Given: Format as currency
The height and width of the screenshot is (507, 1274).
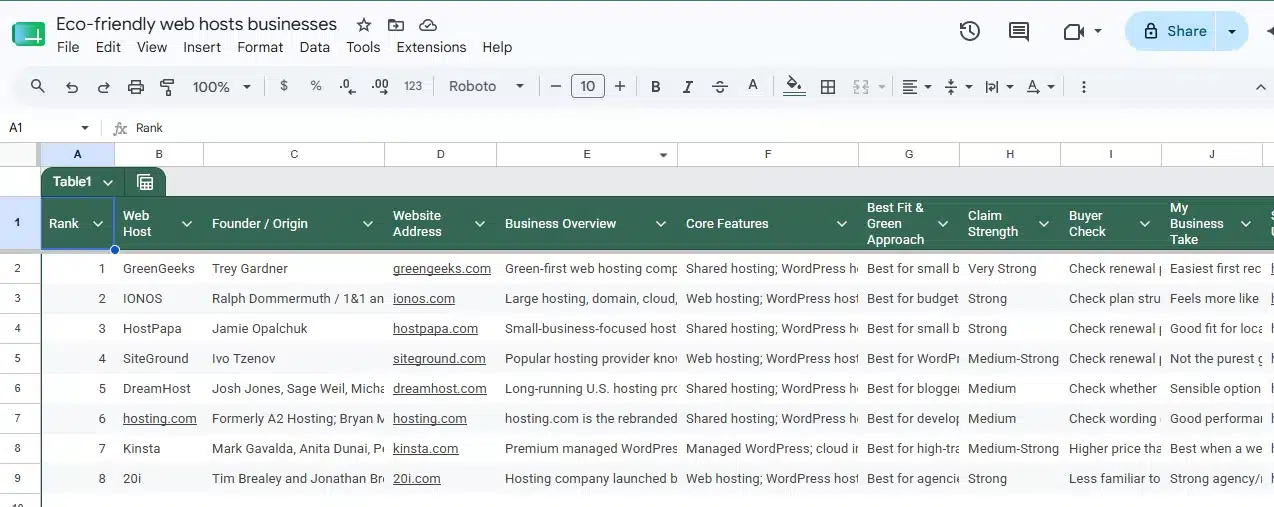Looking at the screenshot, I should [284, 87].
